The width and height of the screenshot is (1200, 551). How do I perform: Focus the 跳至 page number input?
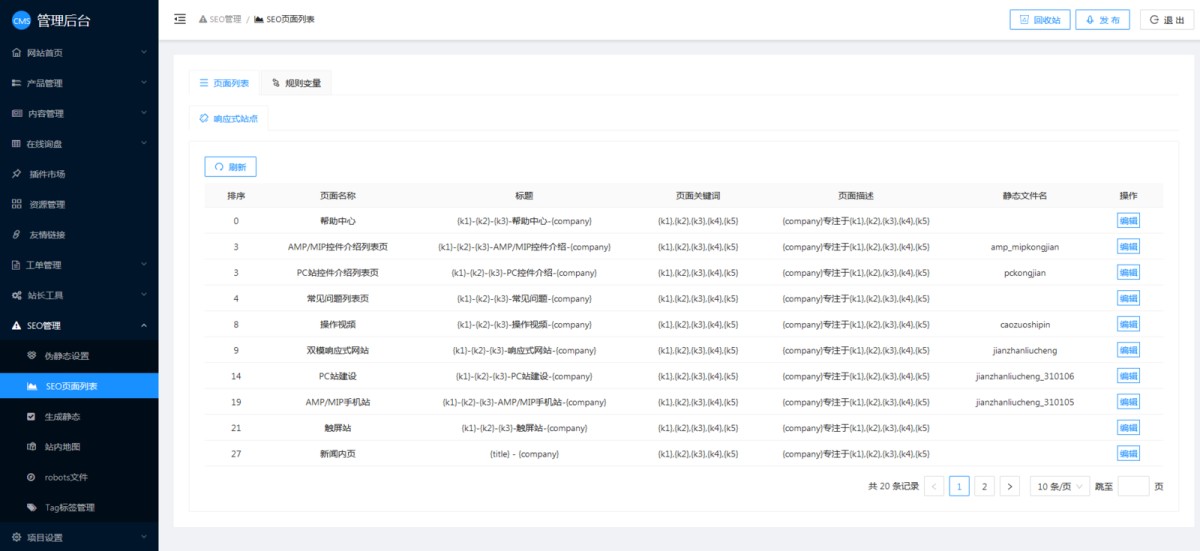[x=1133, y=486]
